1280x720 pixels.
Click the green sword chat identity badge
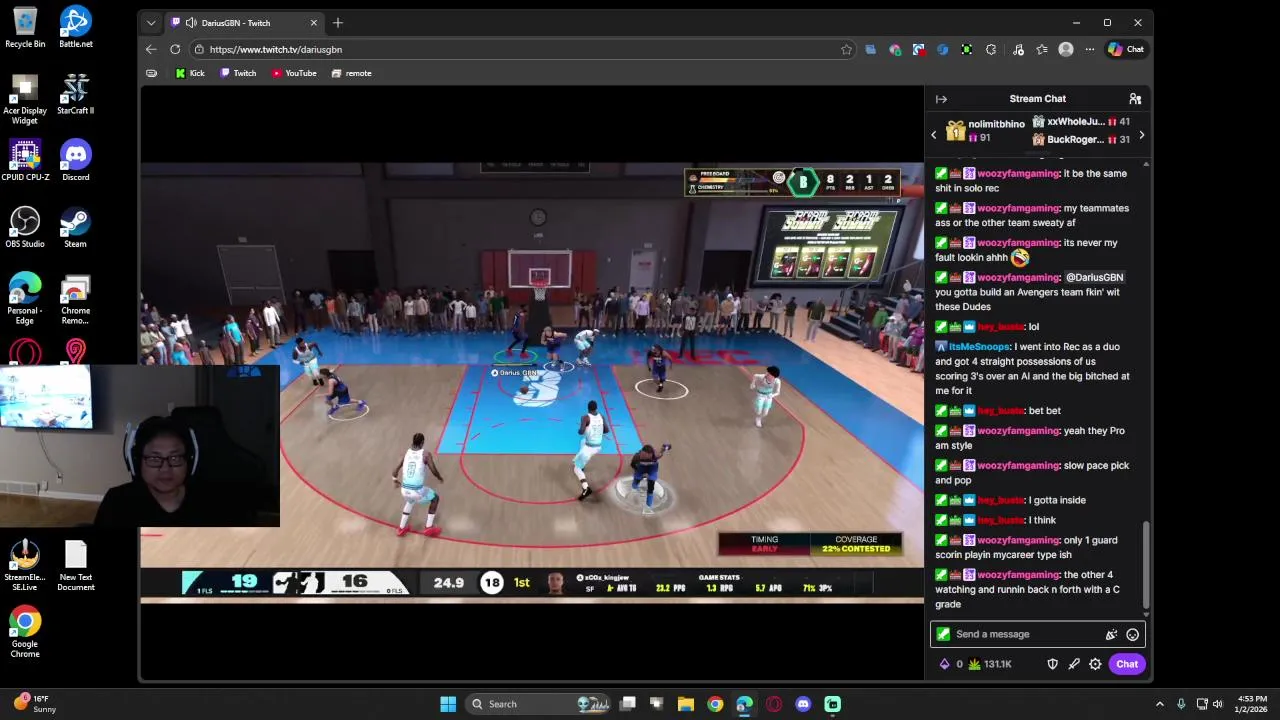click(x=943, y=634)
